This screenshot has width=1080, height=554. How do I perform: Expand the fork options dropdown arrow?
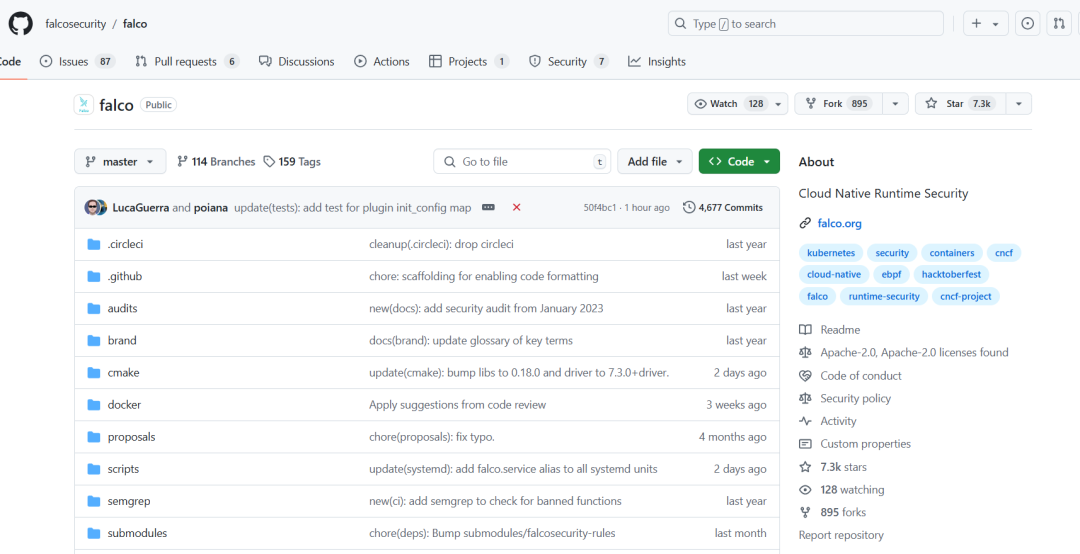click(895, 103)
